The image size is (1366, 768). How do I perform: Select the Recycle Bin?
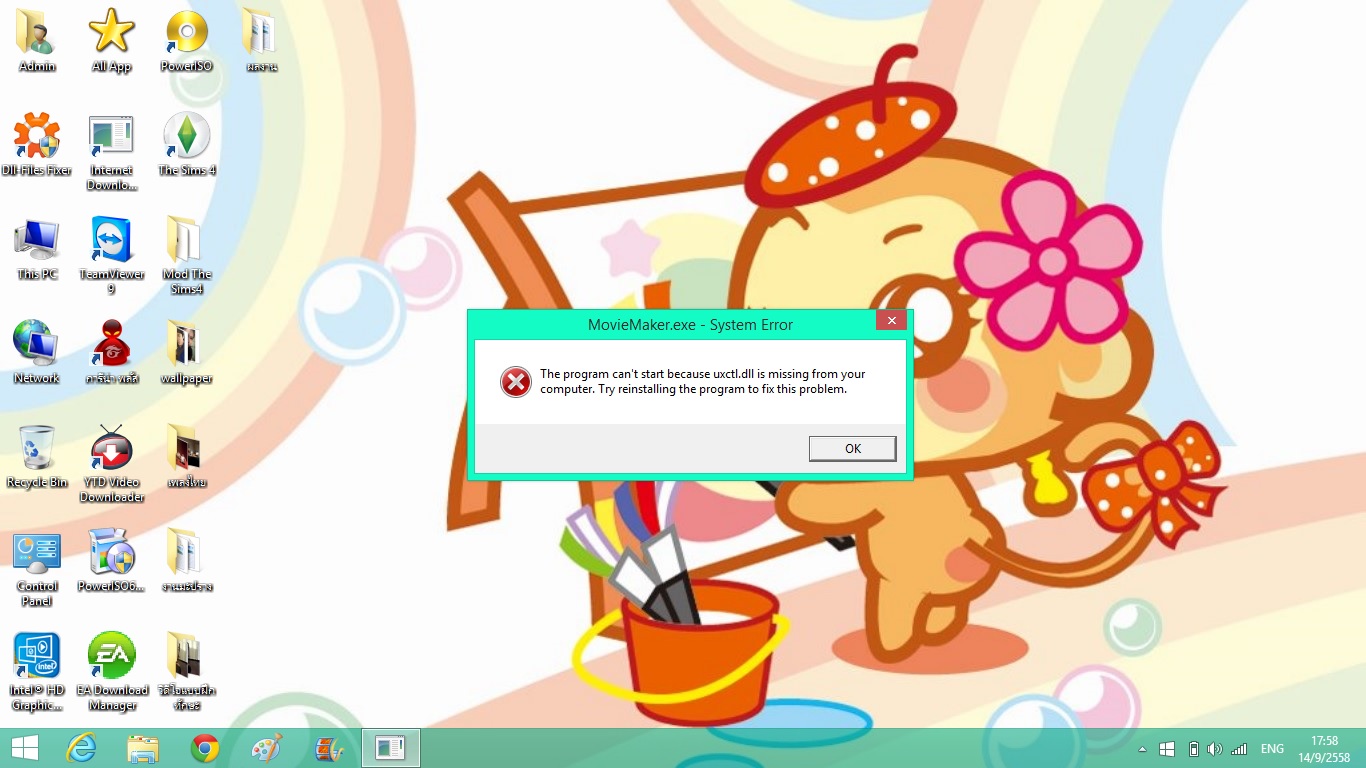(37, 458)
